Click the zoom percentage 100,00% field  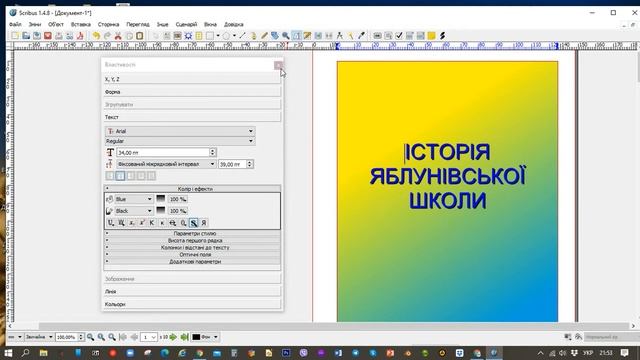pyautogui.click(x=67, y=337)
